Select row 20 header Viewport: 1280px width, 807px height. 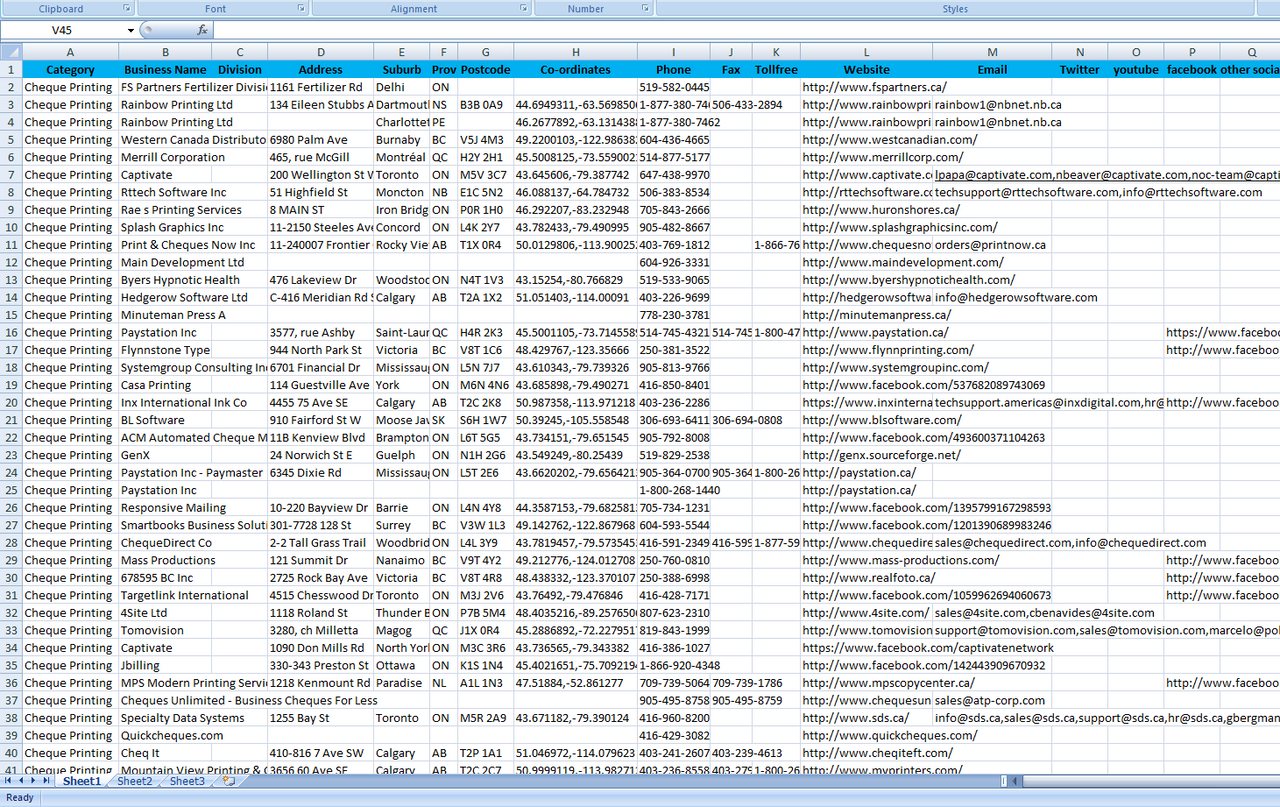coord(11,403)
